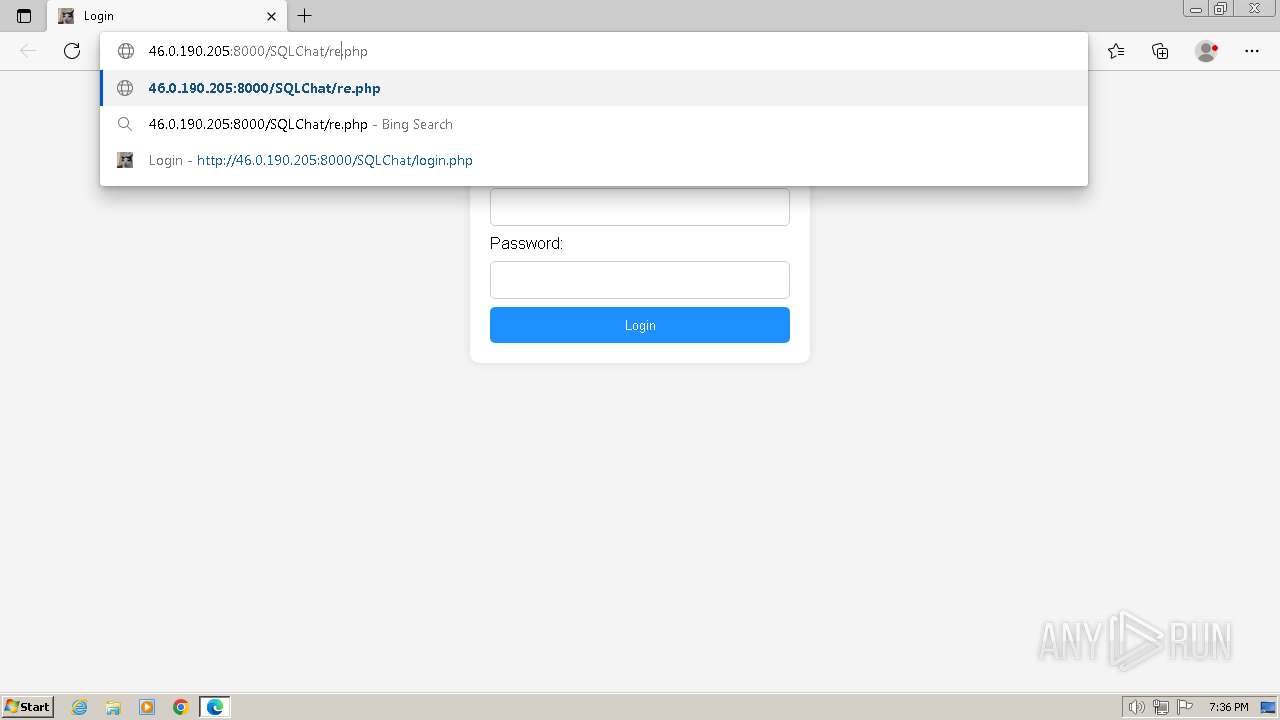The image size is (1280, 720).
Task: Launch Windows Media Player from taskbar
Action: [x=147, y=707]
